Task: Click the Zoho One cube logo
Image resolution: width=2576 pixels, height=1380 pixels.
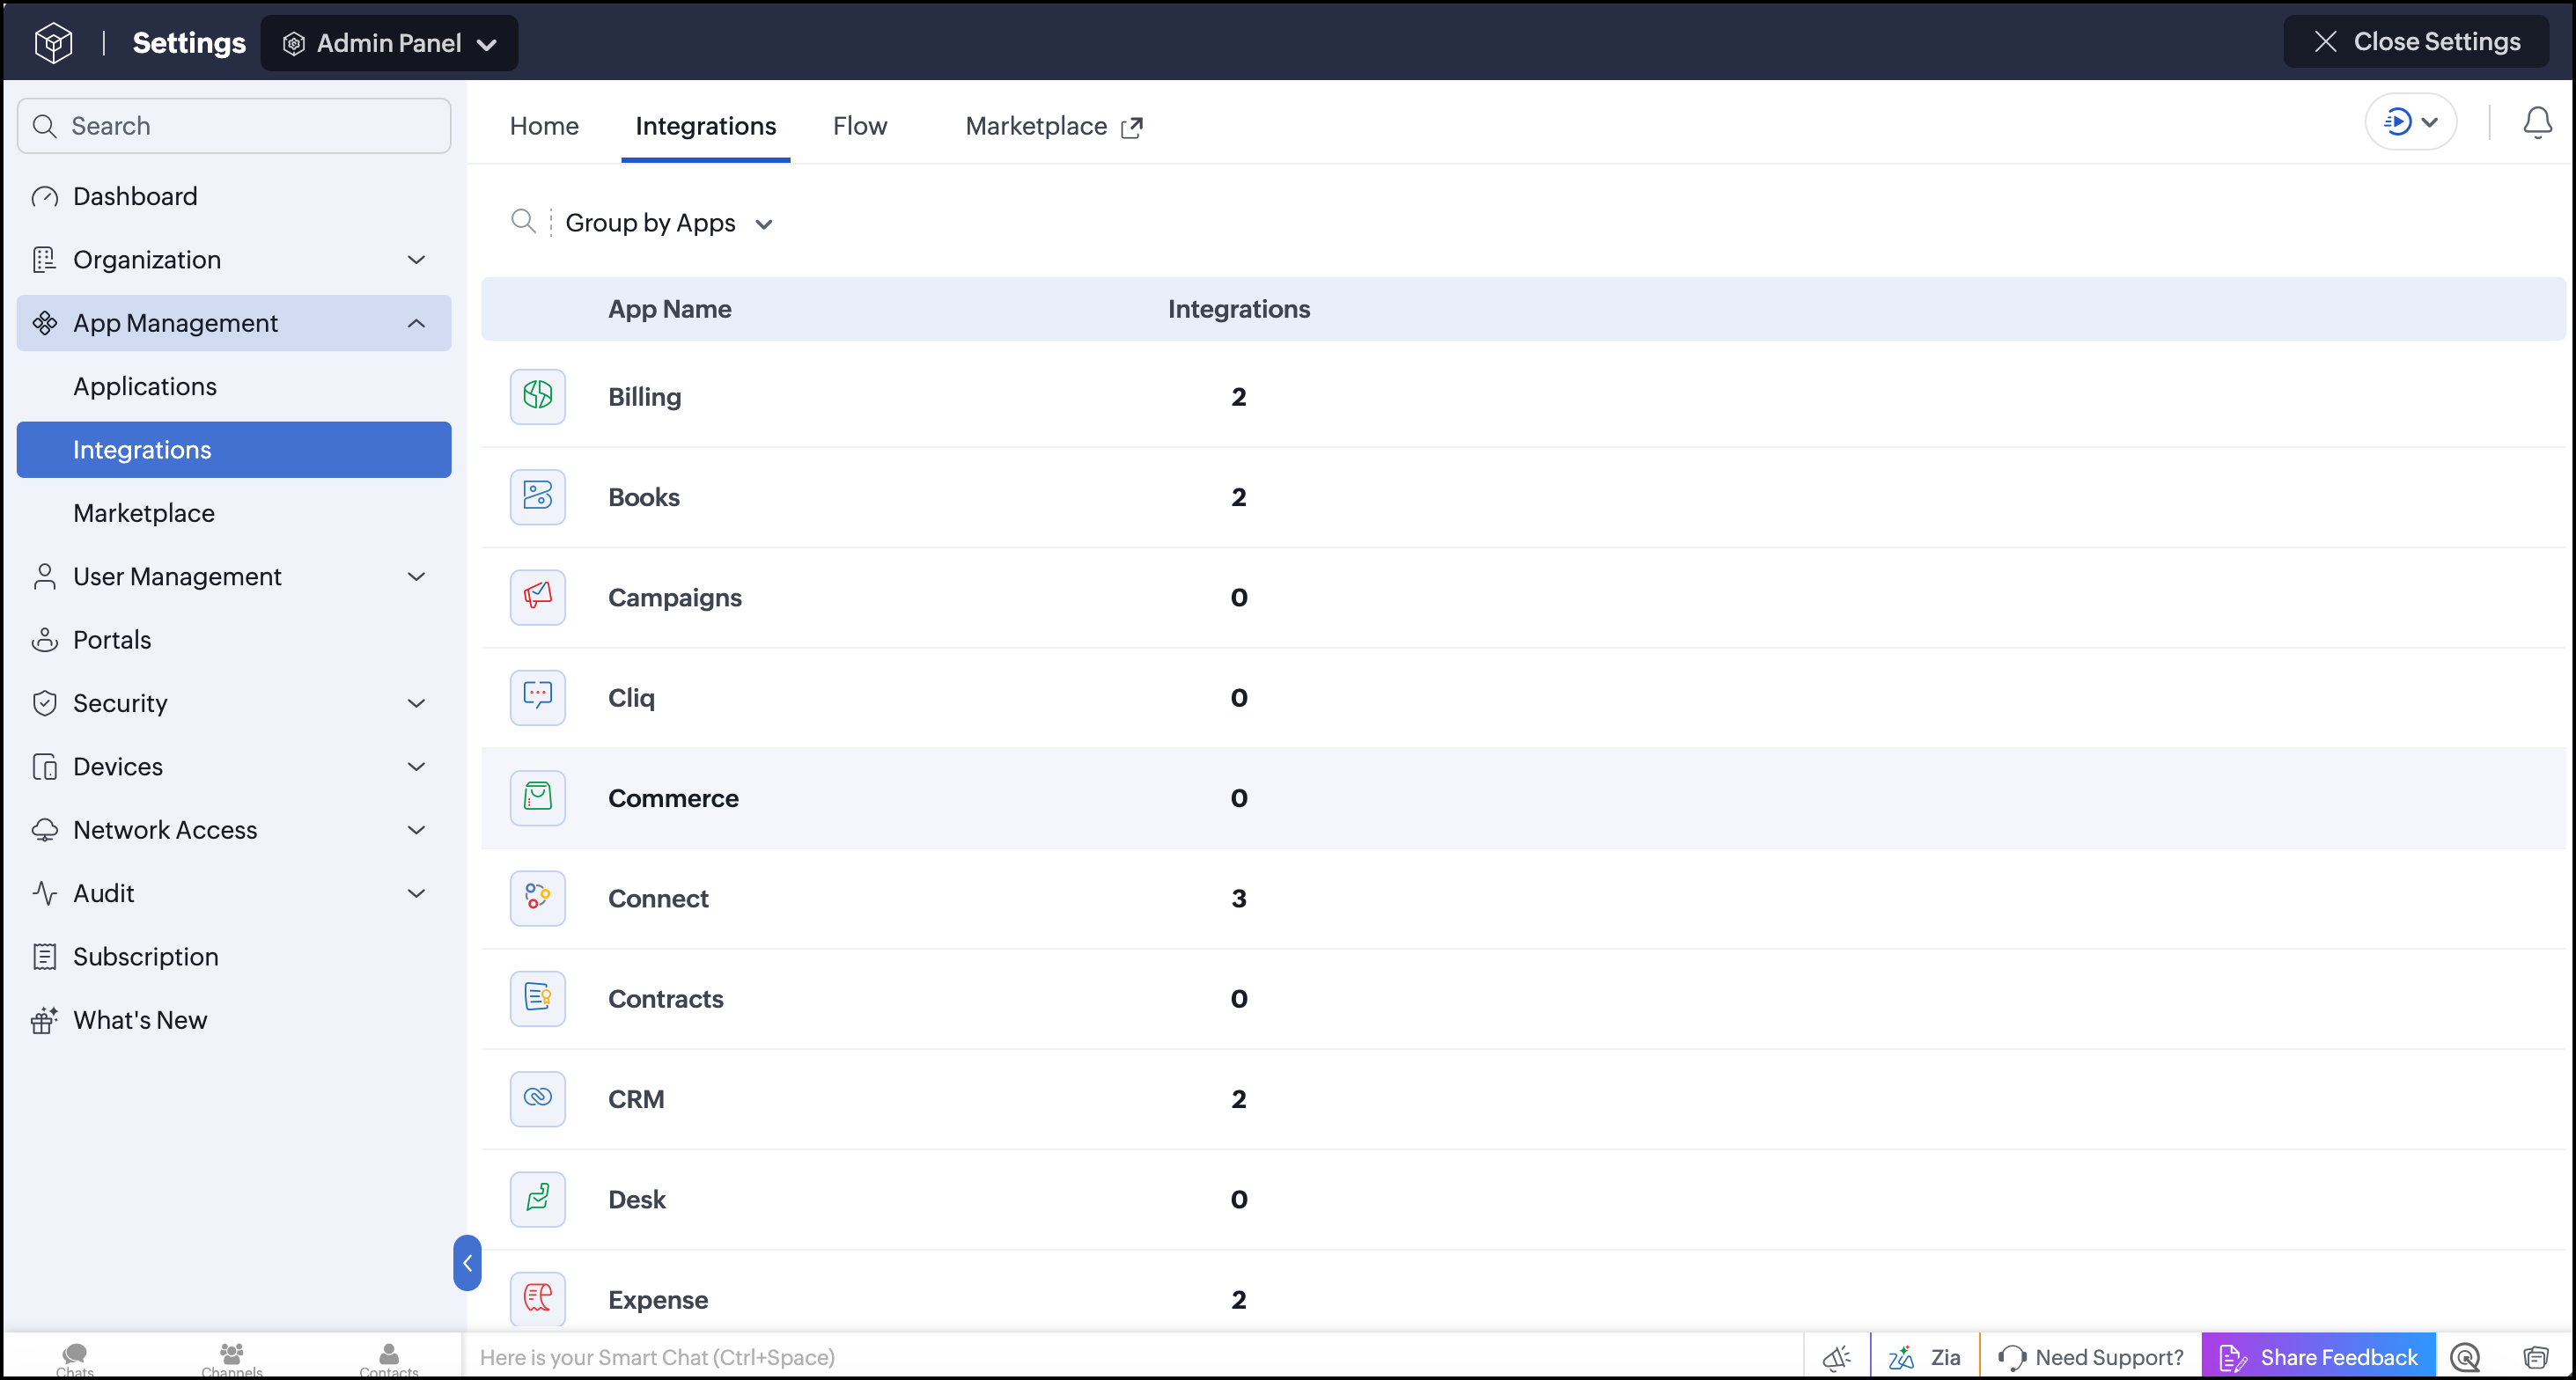Action: tap(53, 42)
